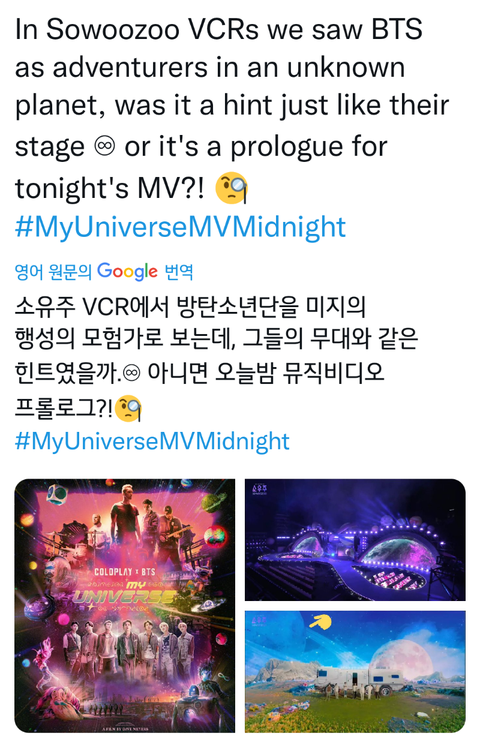Viewport: 480px width, 739px height.
Task: Click the 'My Universe' title logo on the poster
Action: pyautogui.click(x=124, y=593)
